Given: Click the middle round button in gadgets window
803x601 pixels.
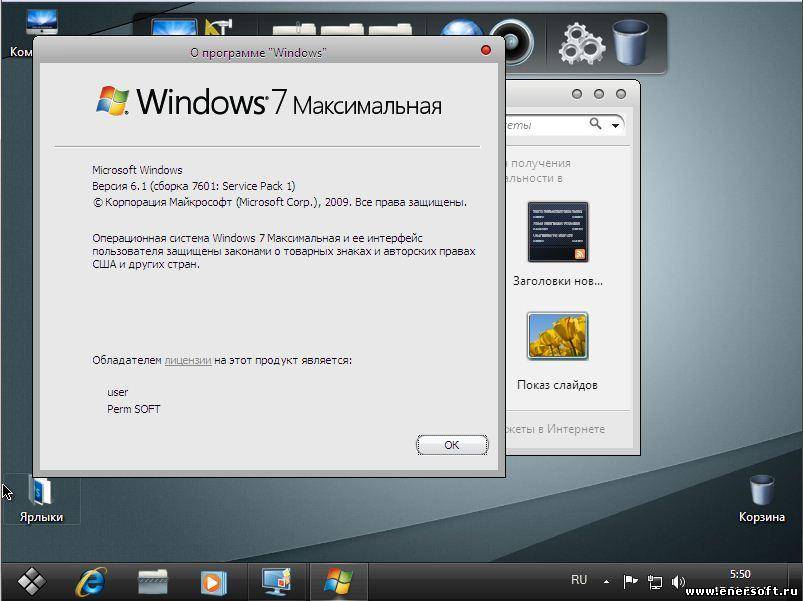Looking at the screenshot, I should pos(599,94).
